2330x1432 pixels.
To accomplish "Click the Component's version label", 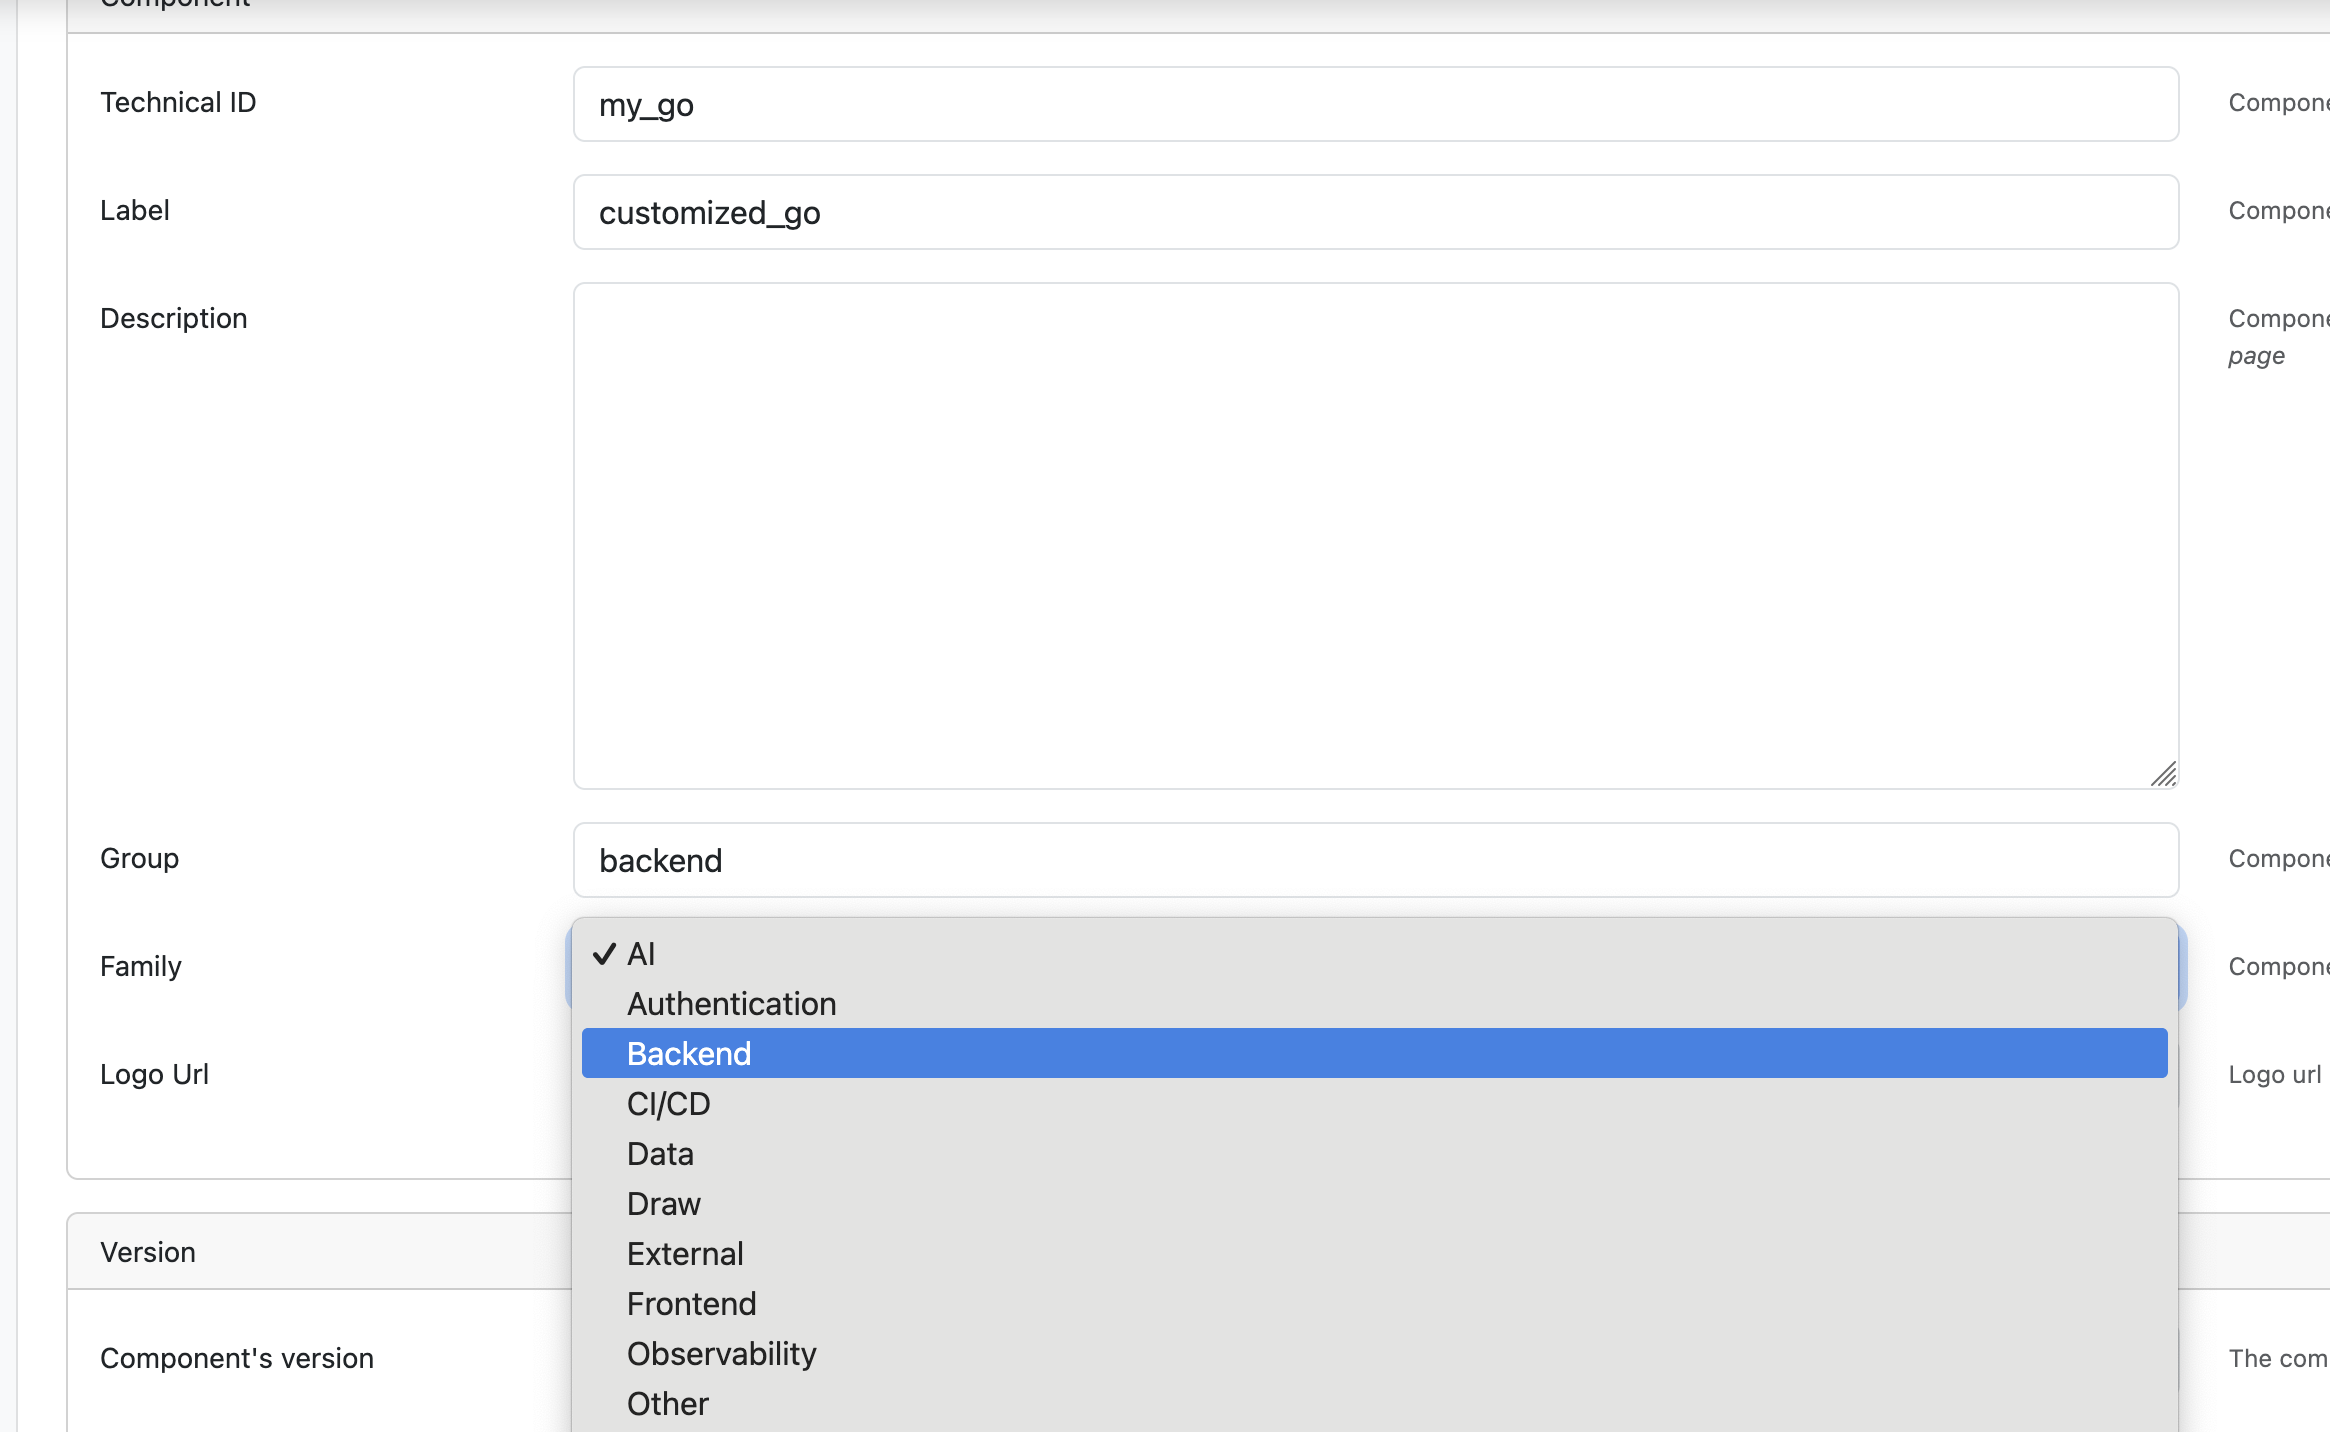I will point(237,1358).
